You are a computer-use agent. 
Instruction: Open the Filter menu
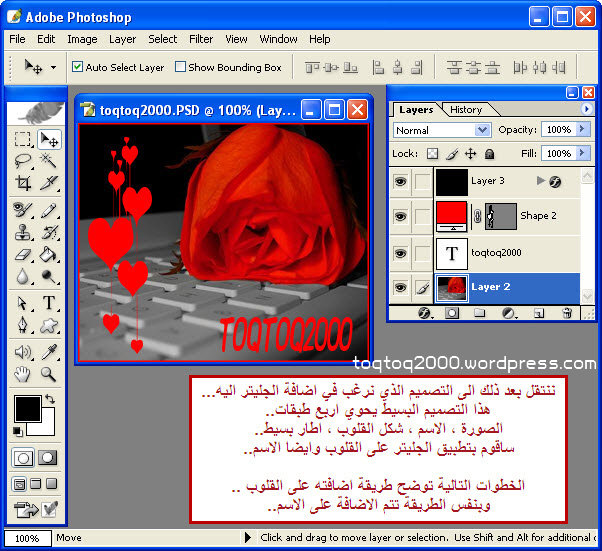tap(201, 39)
